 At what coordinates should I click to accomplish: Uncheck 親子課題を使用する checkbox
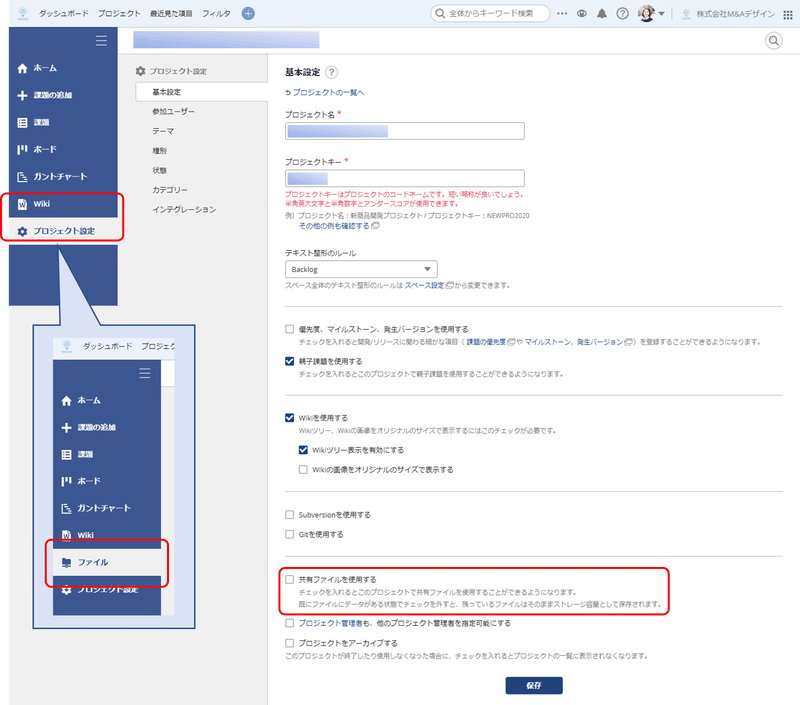[x=290, y=361]
